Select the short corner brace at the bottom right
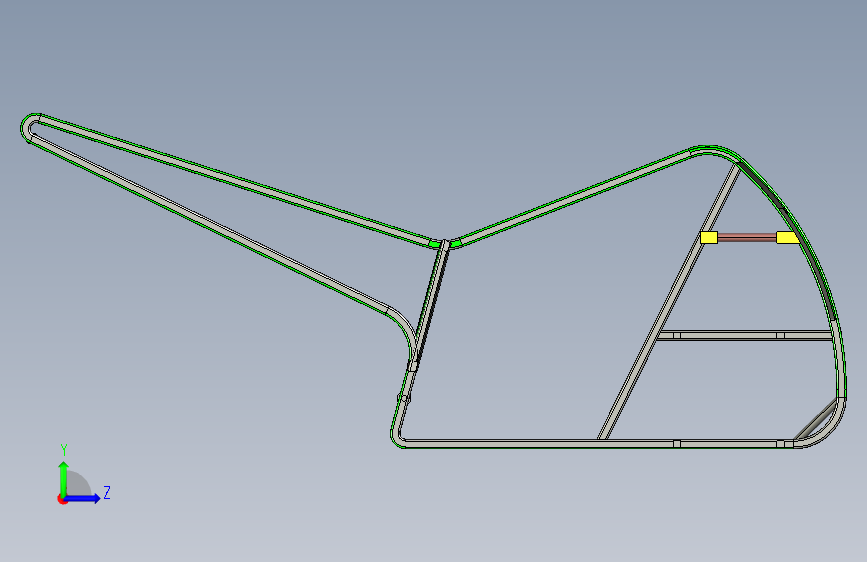 pyautogui.click(x=816, y=419)
